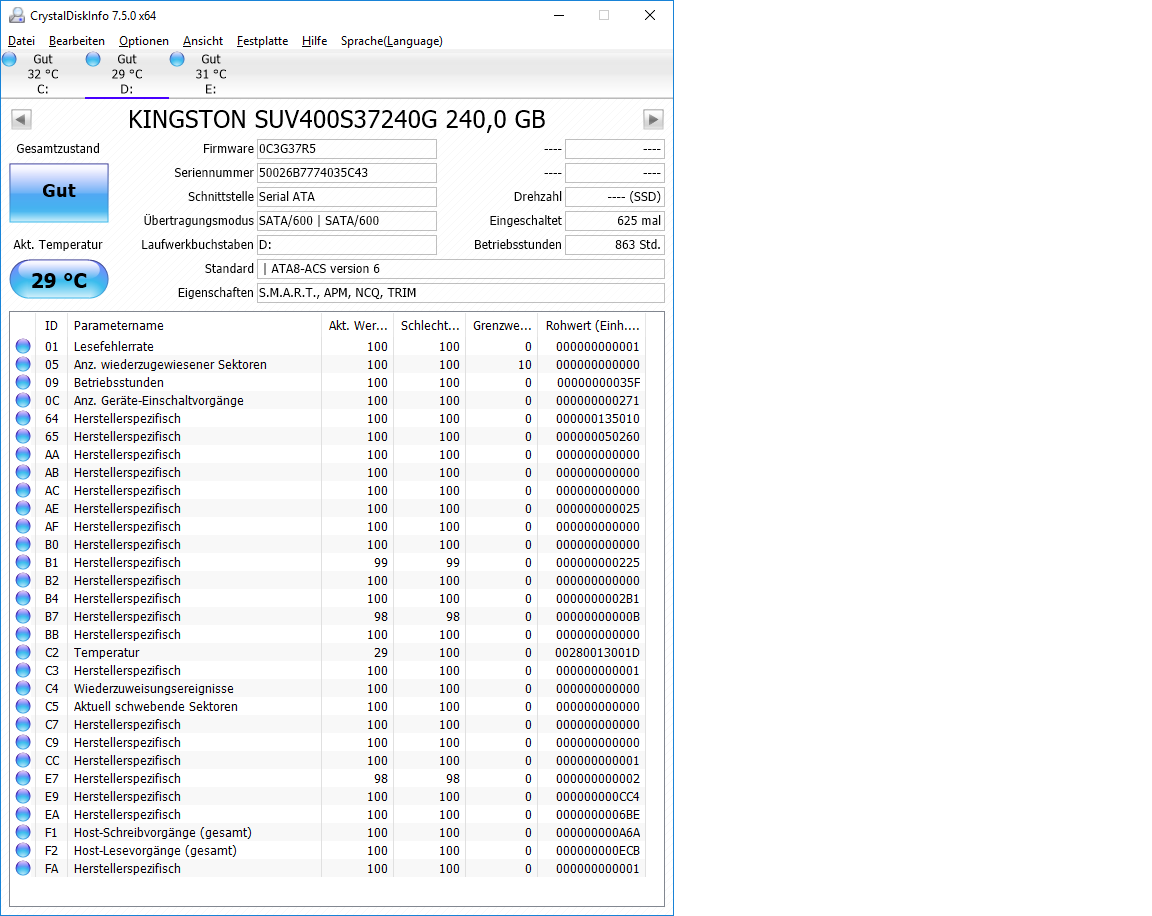Click the Seriennummer field

pos(347,173)
